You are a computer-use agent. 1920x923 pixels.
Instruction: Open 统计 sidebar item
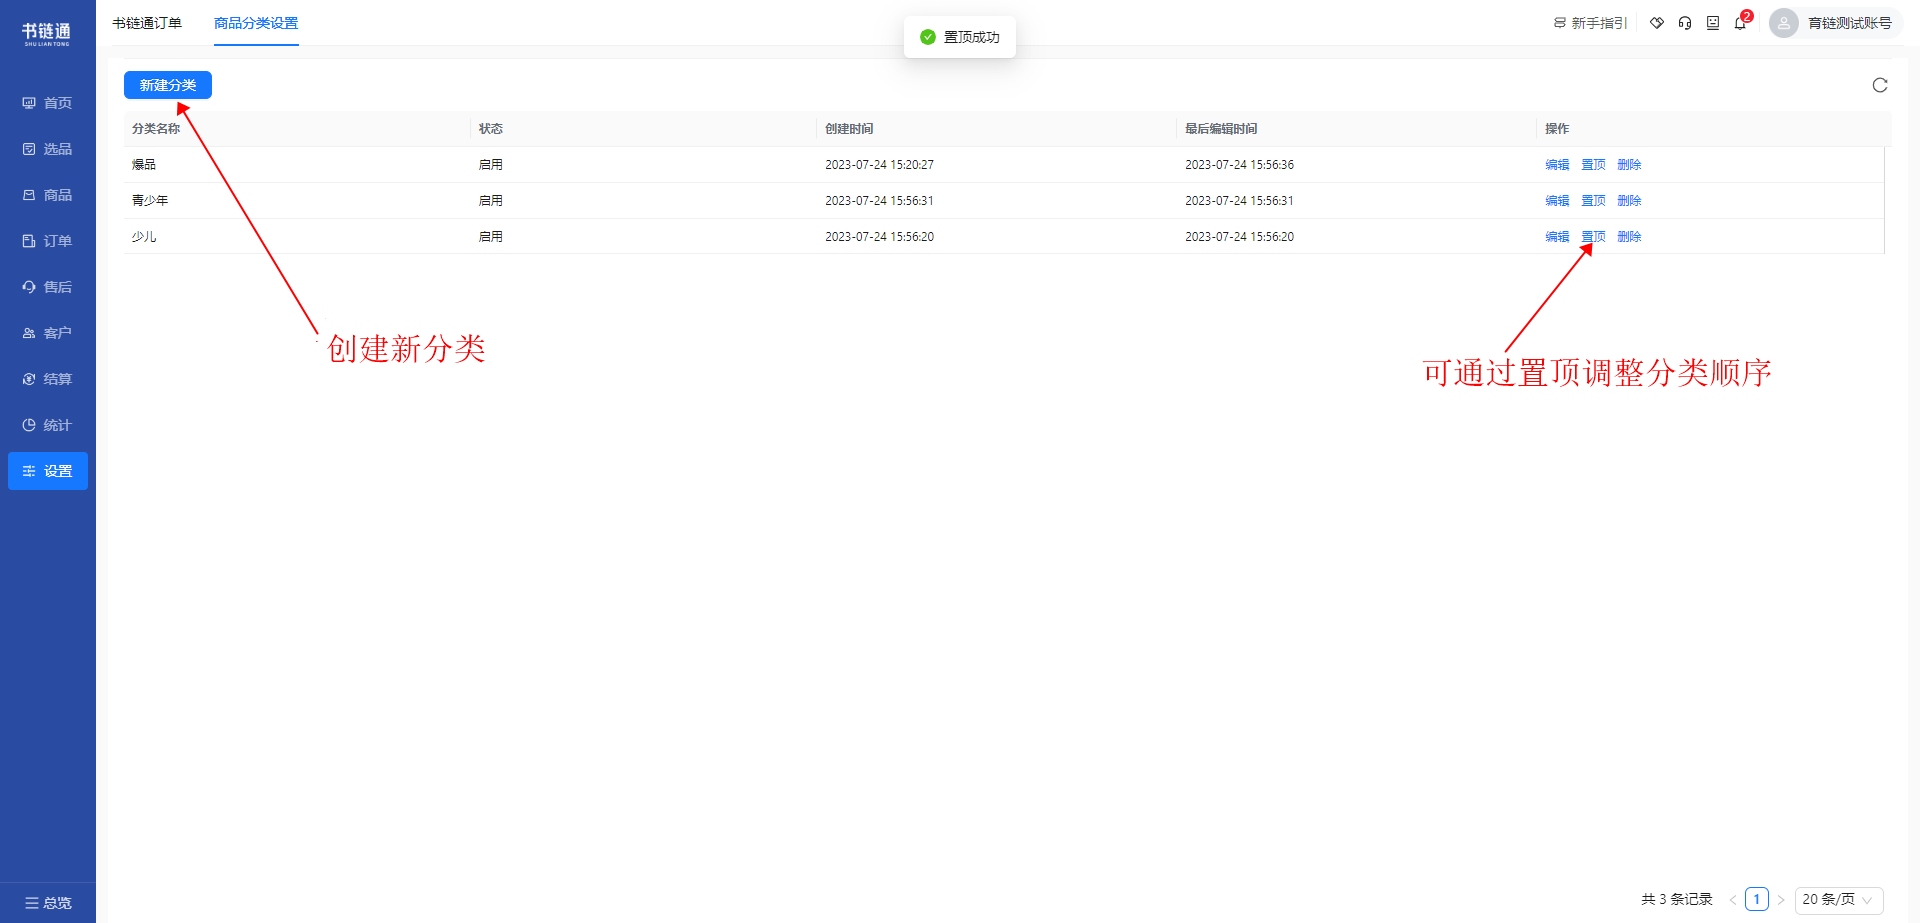(x=47, y=425)
